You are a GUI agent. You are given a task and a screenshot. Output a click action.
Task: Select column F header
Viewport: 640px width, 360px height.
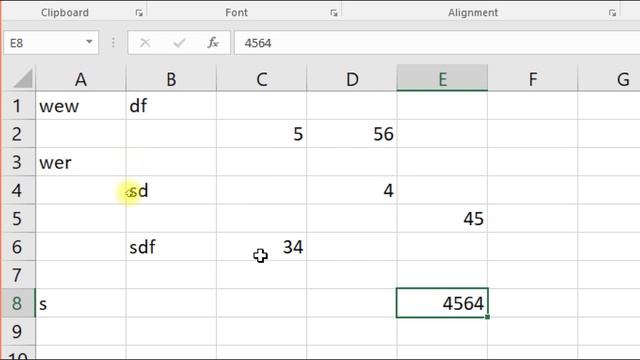(533, 78)
